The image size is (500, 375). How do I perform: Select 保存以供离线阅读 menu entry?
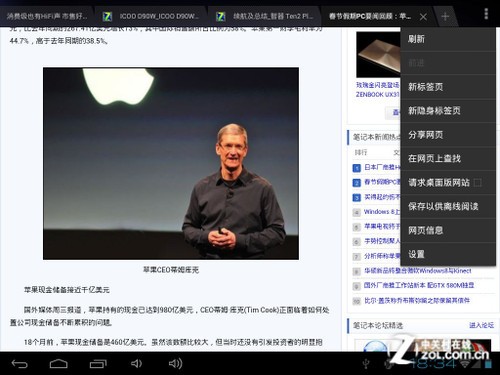click(x=448, y=206)
